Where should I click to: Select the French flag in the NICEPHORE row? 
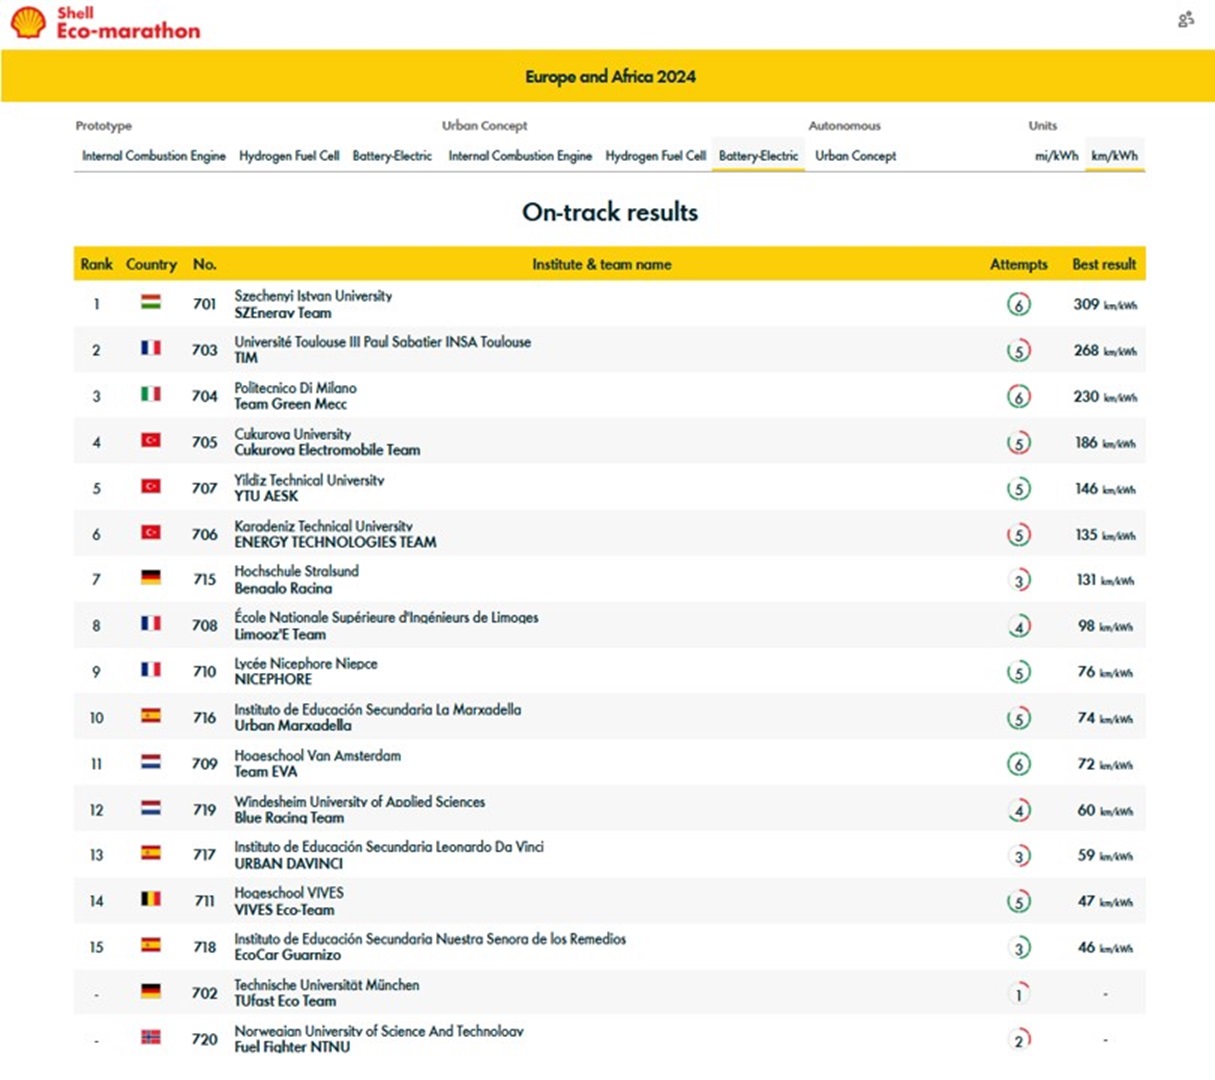(151, 670)
